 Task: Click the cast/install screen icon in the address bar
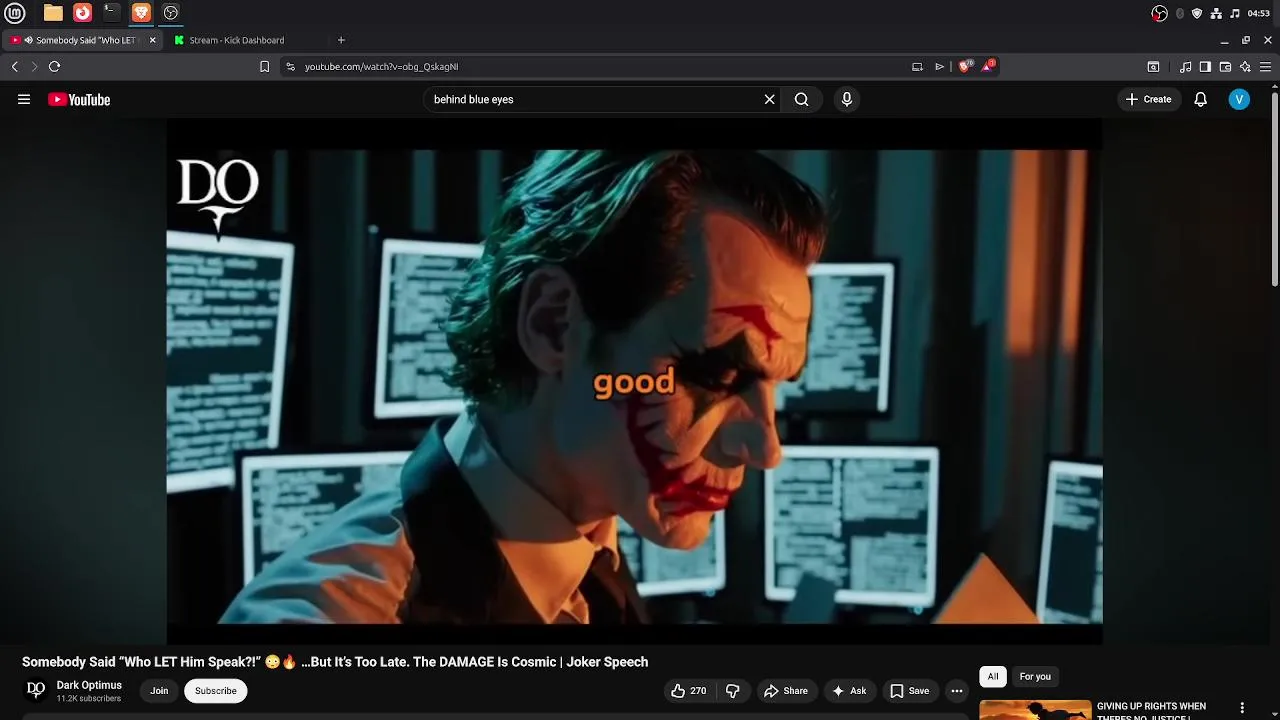[917, 67]
